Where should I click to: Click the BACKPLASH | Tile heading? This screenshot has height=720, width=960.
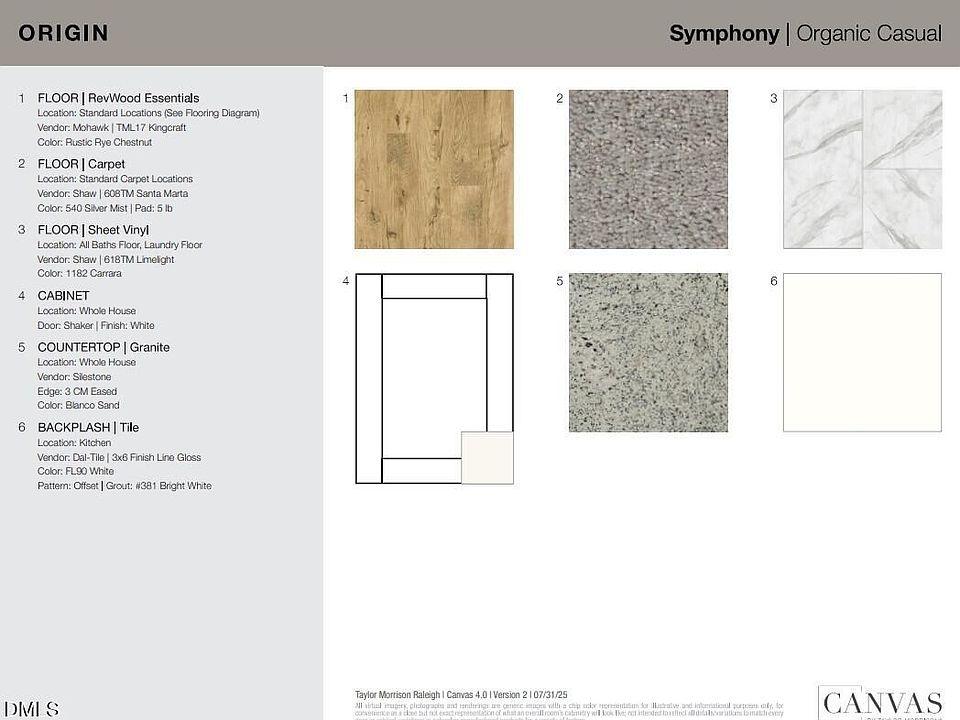(88, 428)
